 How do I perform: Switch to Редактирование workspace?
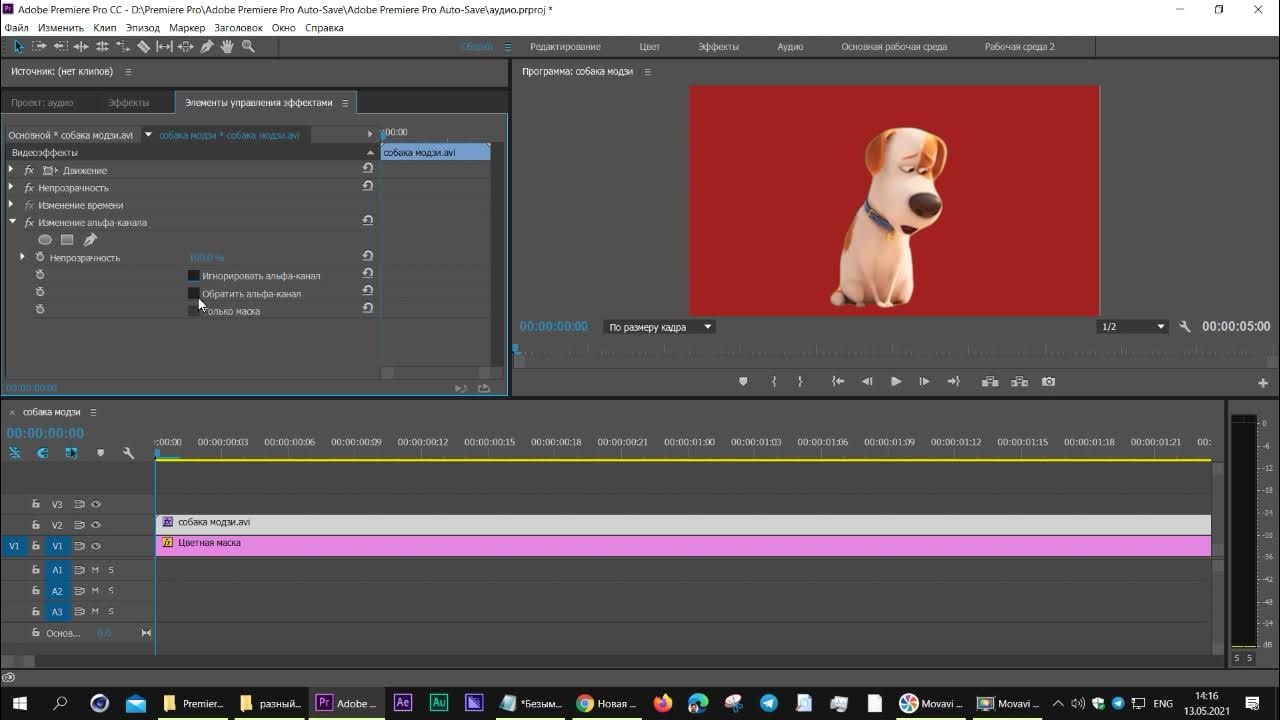565,47
